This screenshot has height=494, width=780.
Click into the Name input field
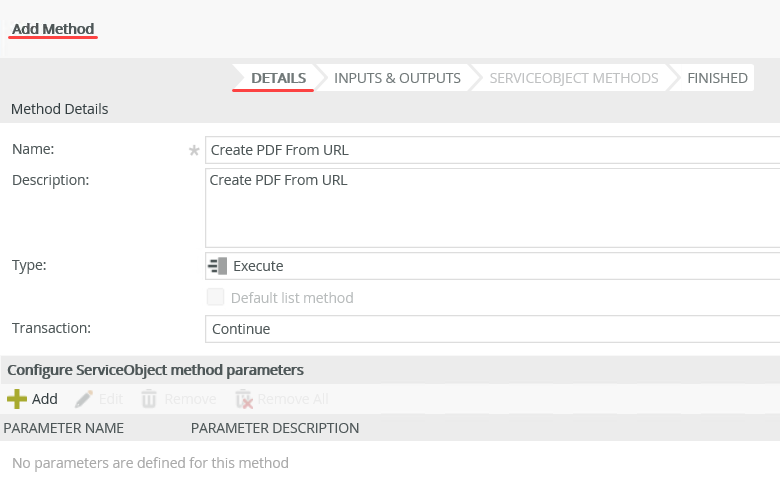pyautogui.click(x=492, y=150)
